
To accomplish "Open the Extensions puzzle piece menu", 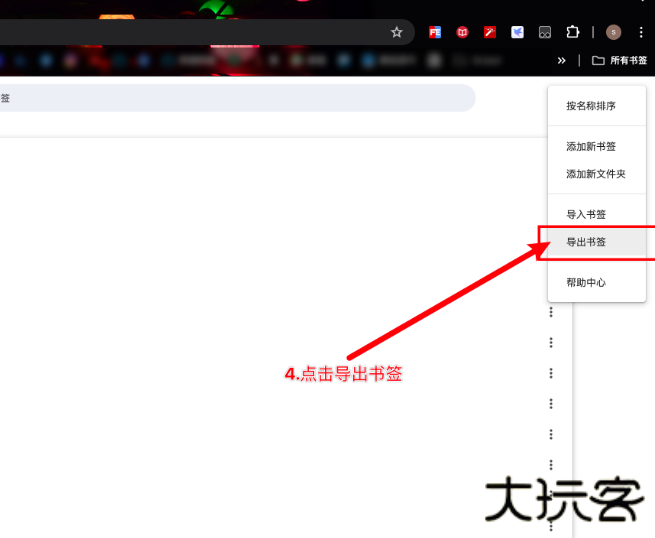I will 573,32.
